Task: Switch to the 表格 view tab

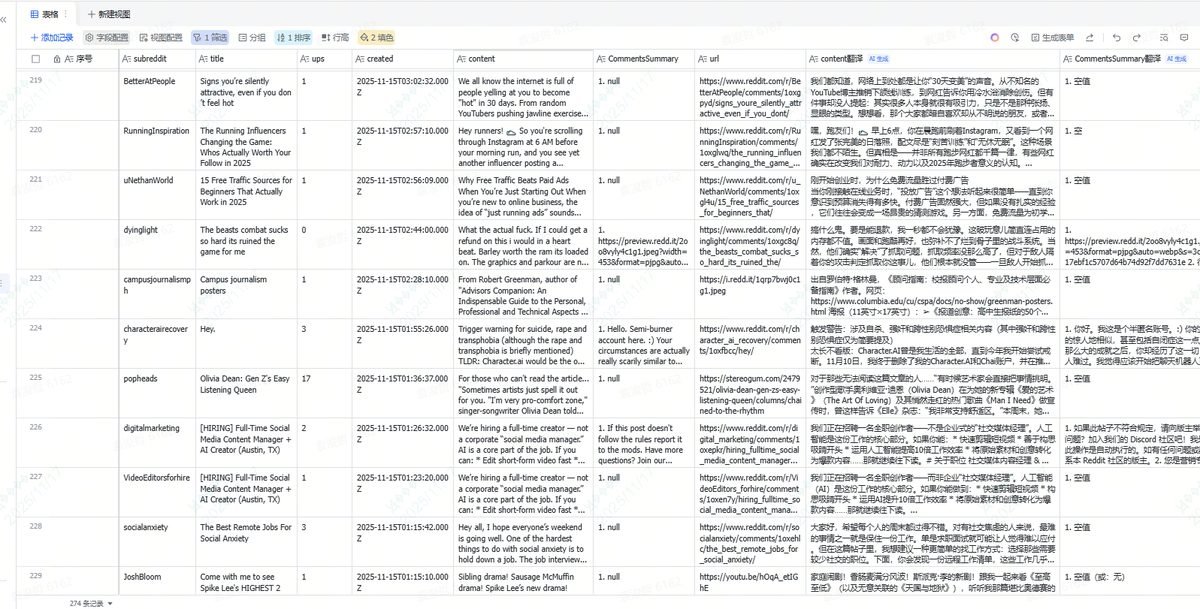Action: click(x=50, y=14)
